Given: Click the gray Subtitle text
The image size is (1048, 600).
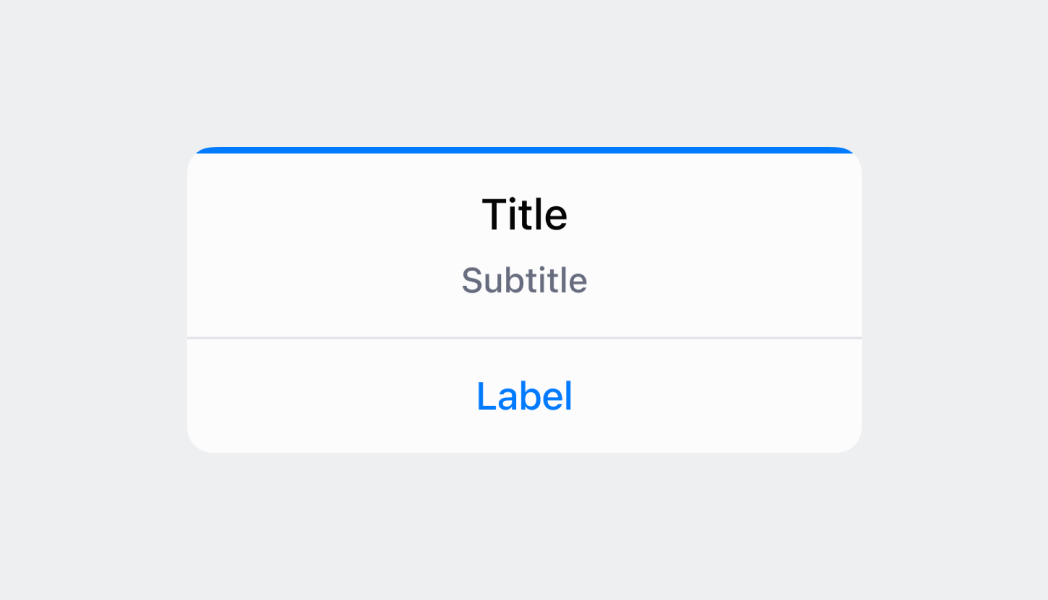Looking at the screenshot, I should [x=524, y=280].
